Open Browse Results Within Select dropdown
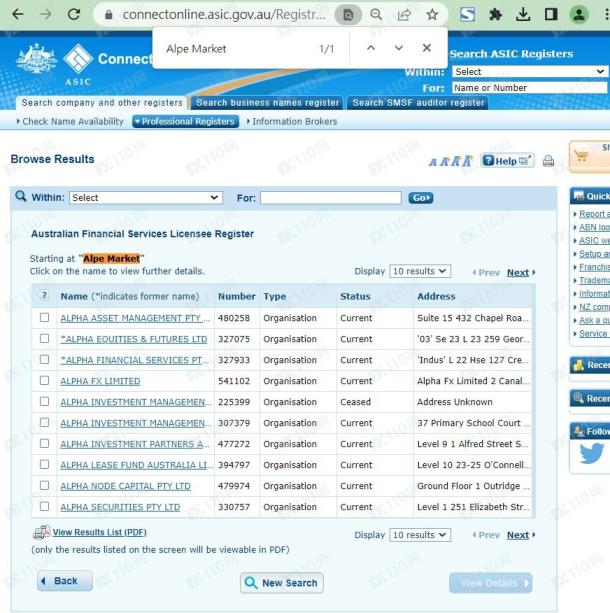 [x=146, y=197]
